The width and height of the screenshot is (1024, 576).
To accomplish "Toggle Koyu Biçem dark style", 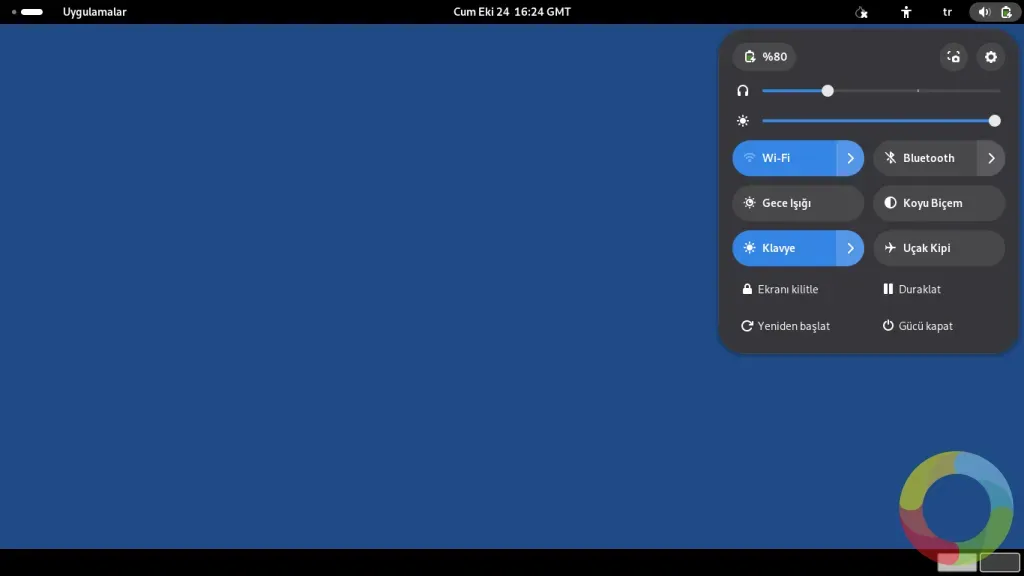I will tap(939, 203).
